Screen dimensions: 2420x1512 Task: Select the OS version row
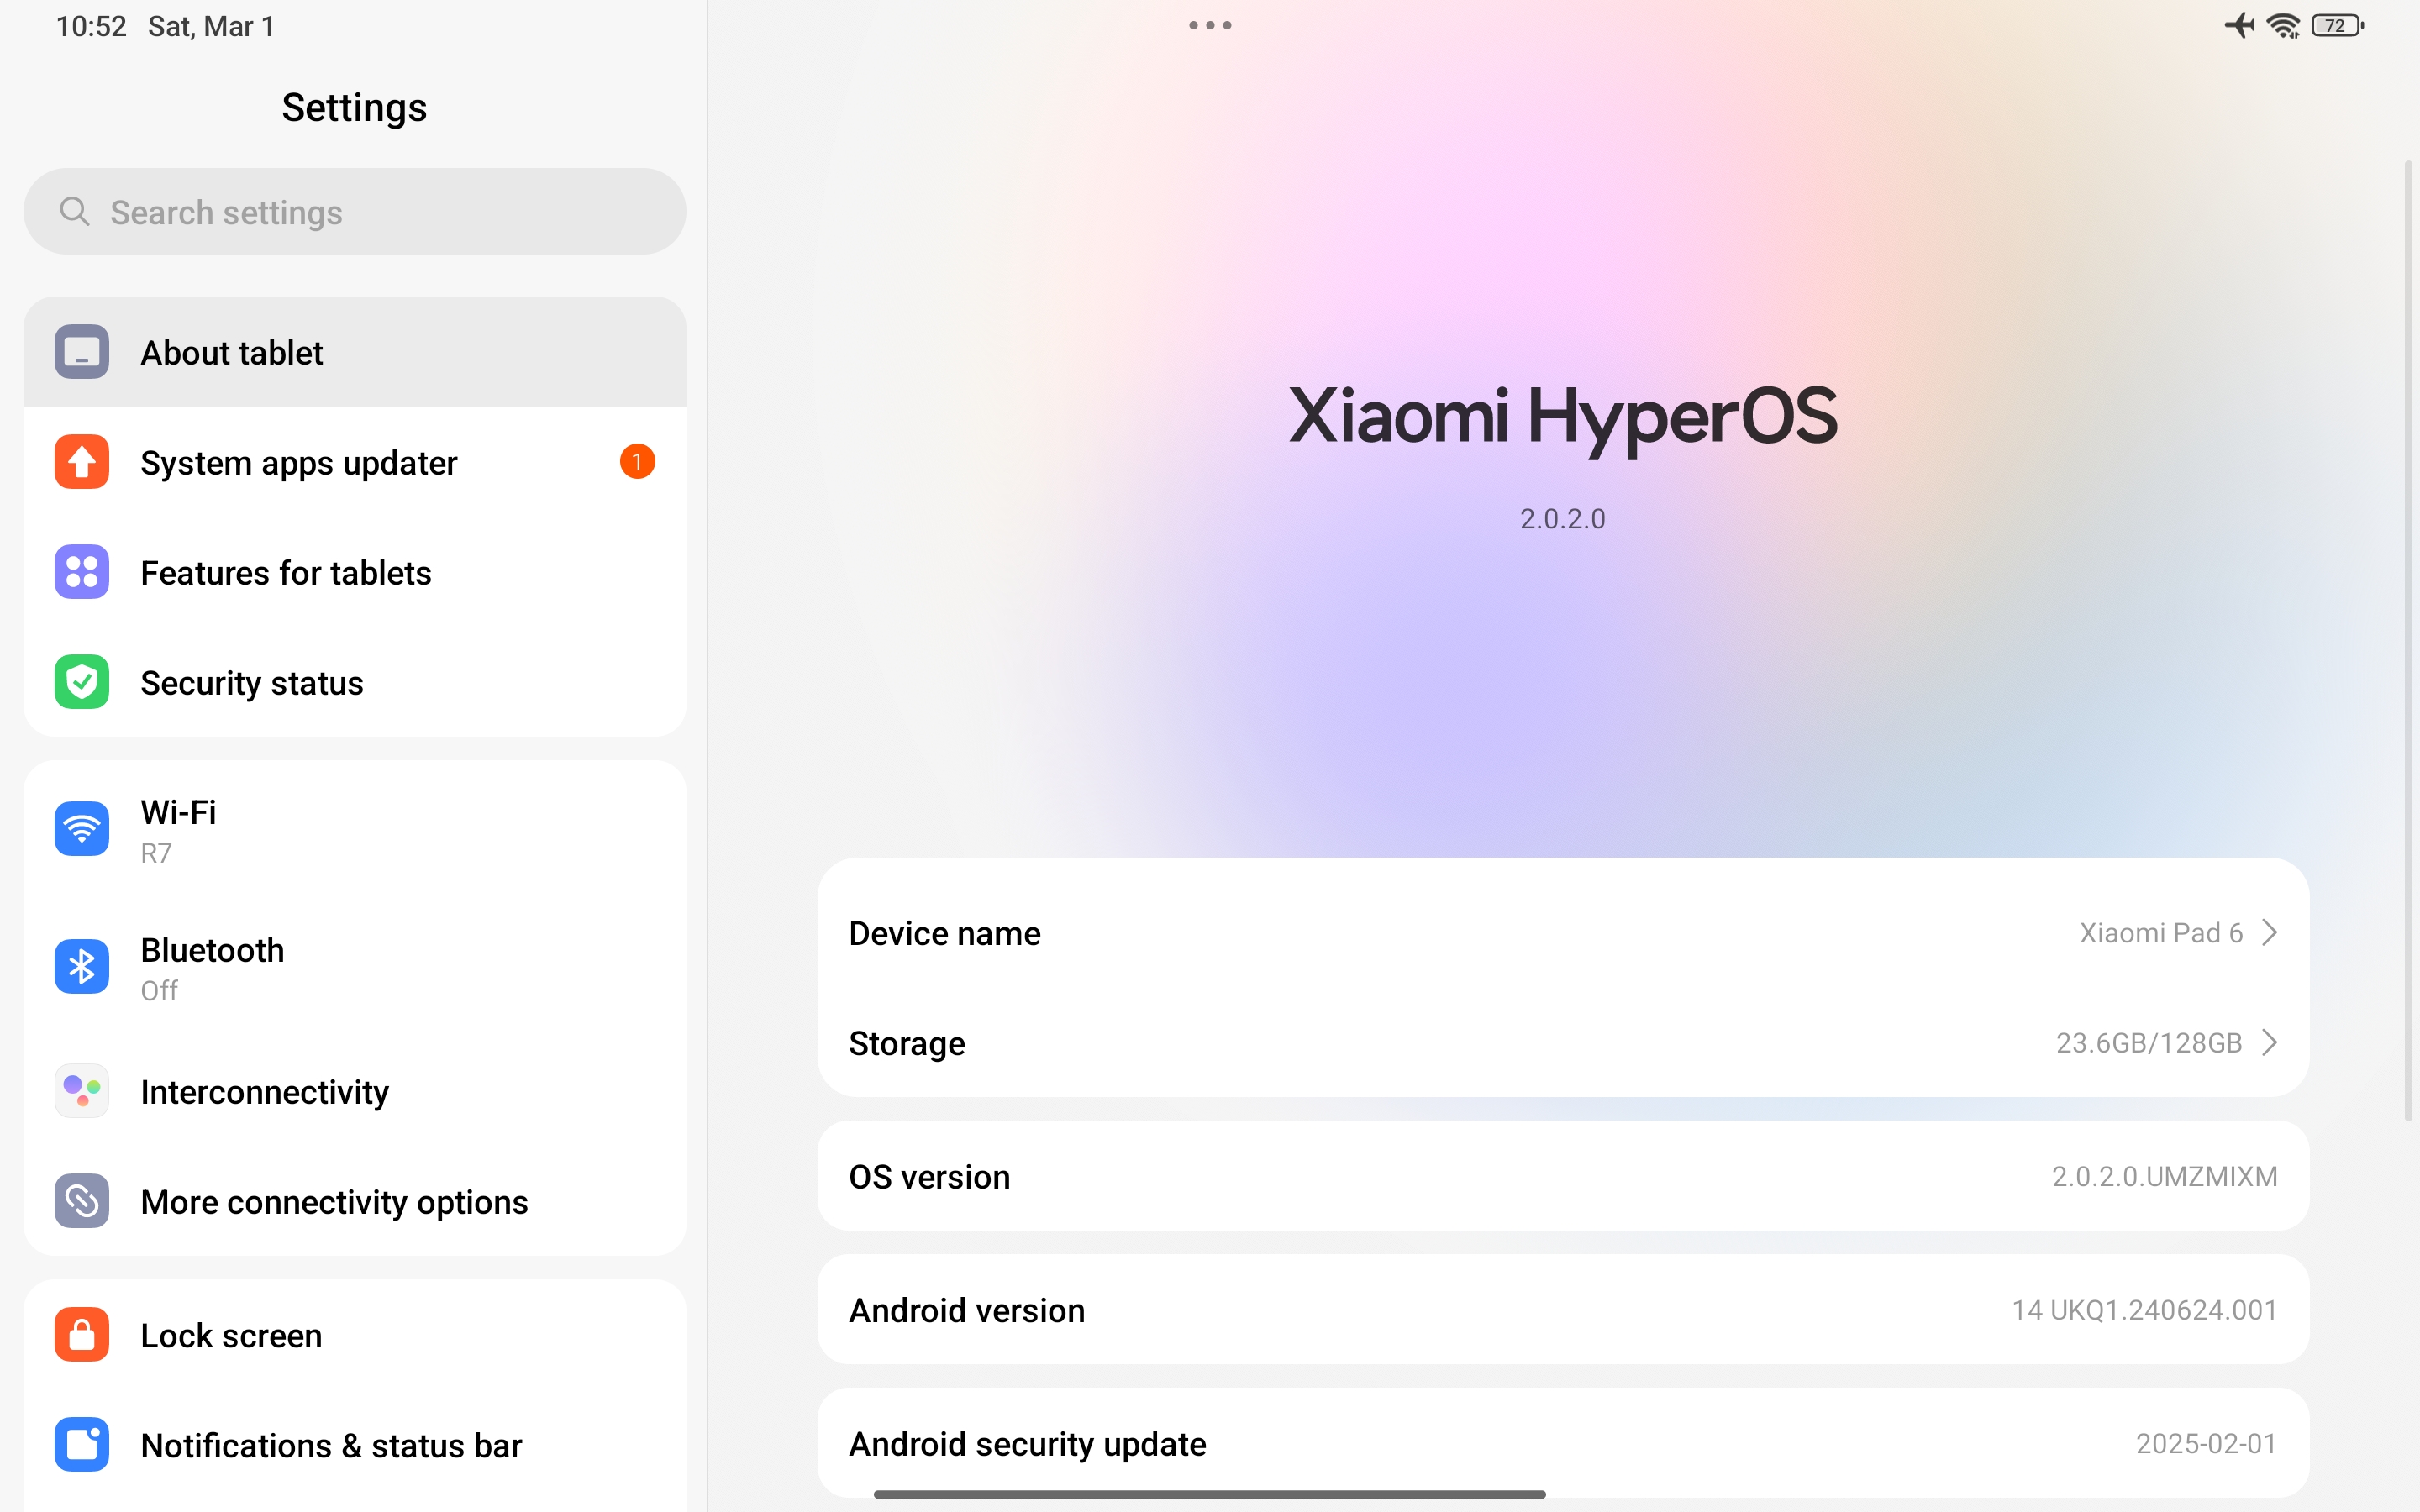[1562, 1176]
